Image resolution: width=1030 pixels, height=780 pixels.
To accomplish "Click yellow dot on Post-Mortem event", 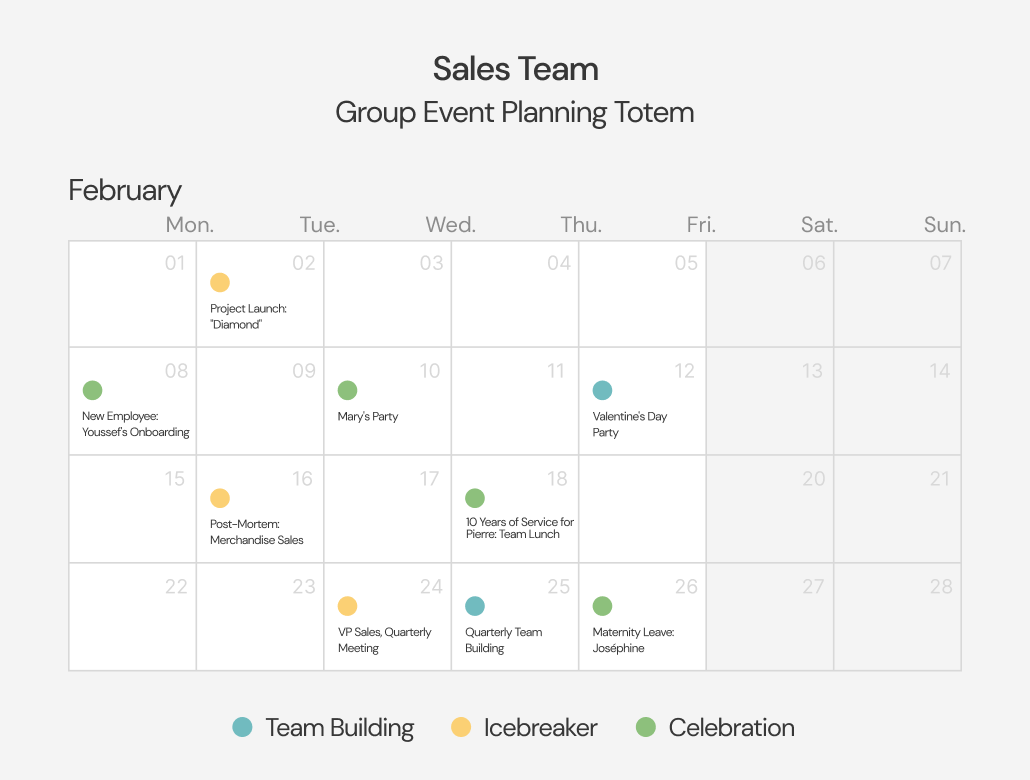I will [x=220, y=498].
